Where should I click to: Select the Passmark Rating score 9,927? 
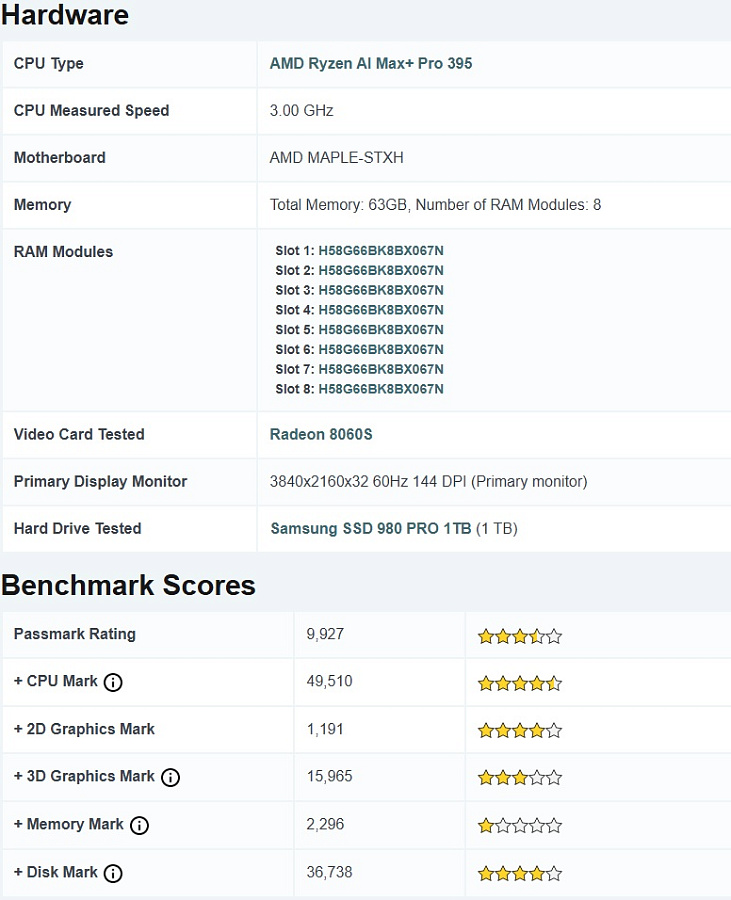coord(325,634)
